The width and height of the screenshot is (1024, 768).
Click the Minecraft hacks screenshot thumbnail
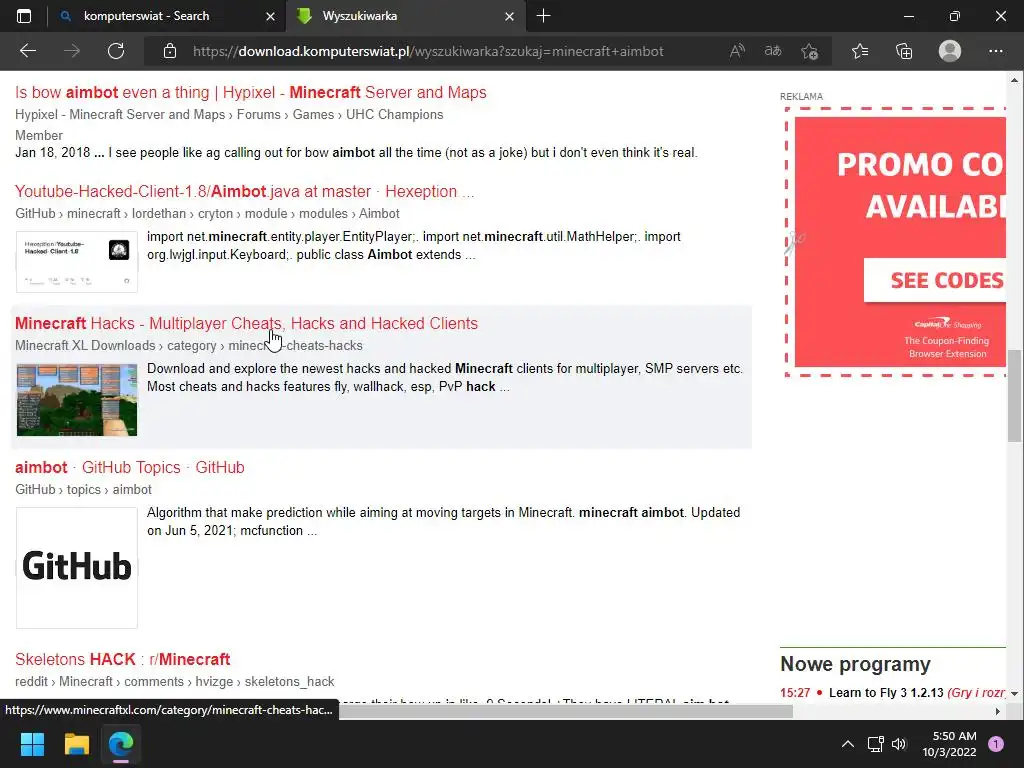click(77, 400)
